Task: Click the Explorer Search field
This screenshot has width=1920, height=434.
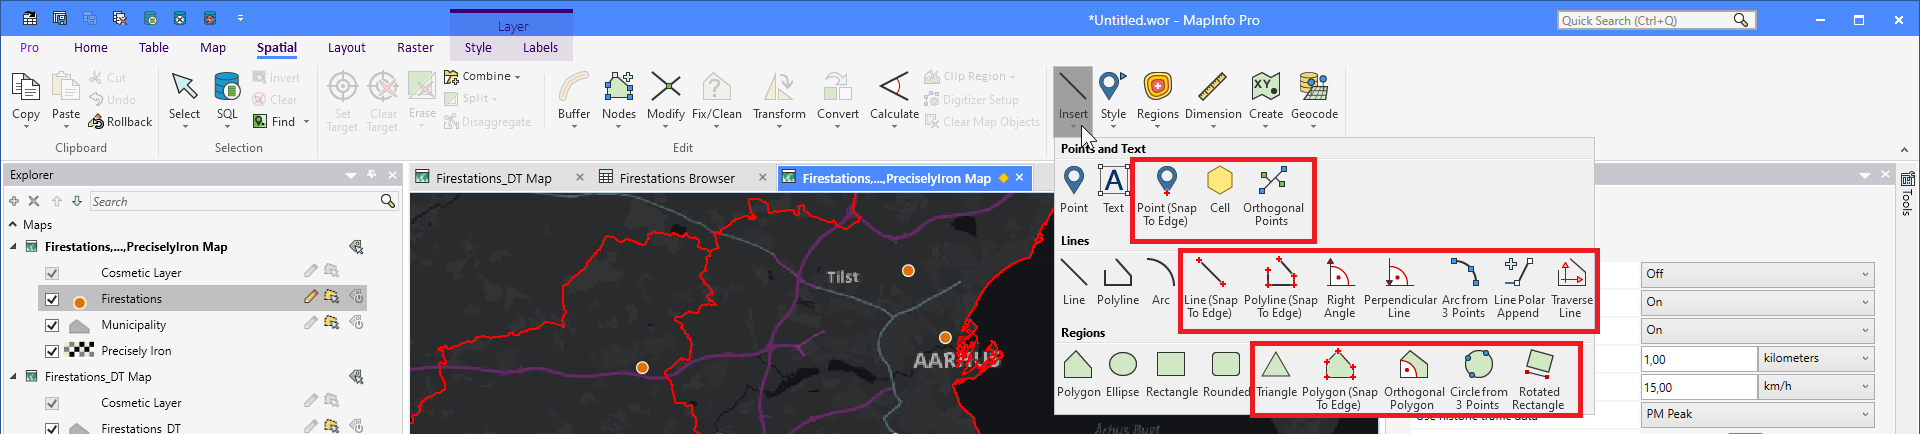Action: point(243,201)
